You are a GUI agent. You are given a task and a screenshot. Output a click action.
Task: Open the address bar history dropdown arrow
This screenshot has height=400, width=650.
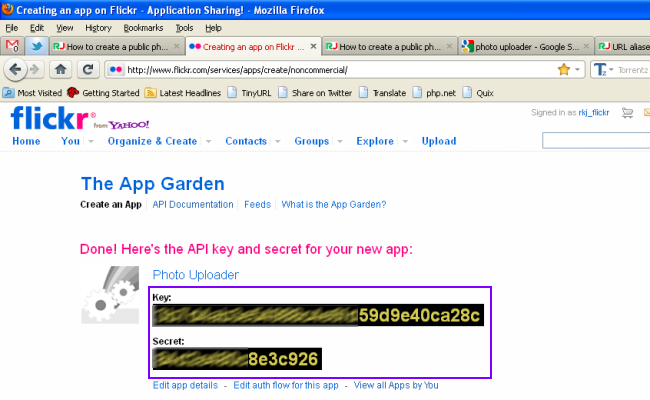577,70
